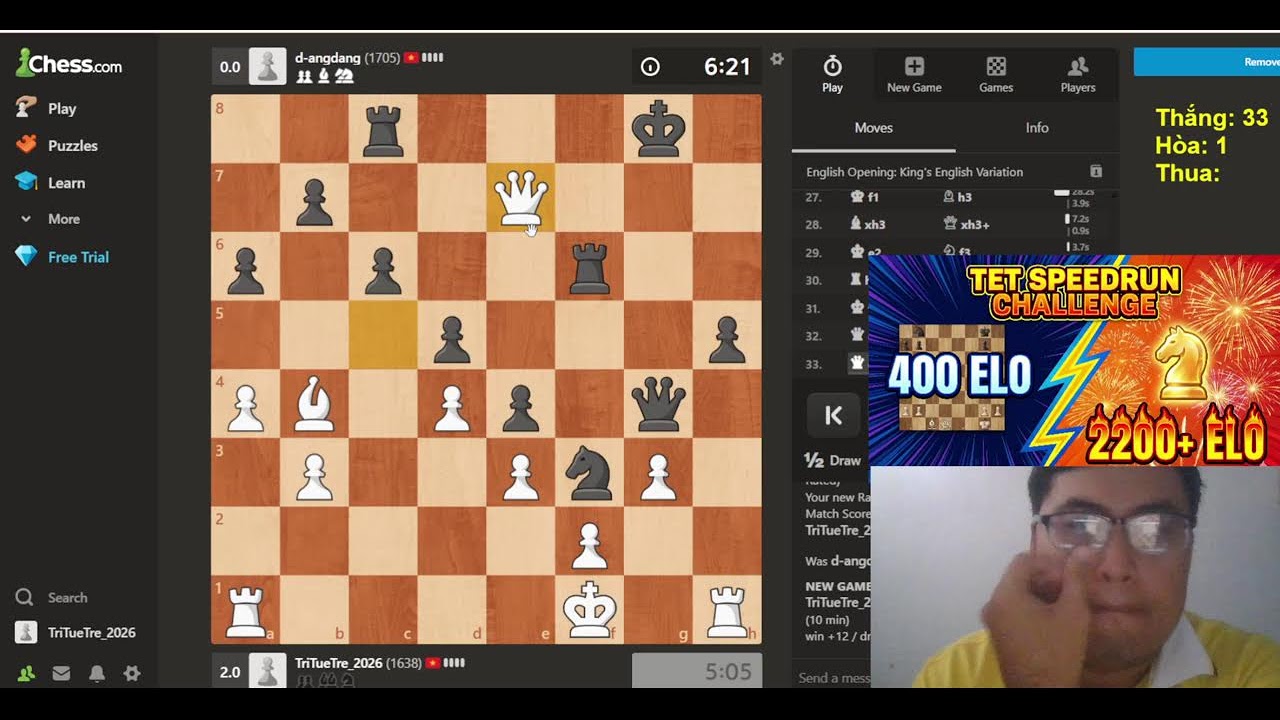Open the opening explorer book icon
Image resolution: width=1280 pixels, height=720 pixels.
pyautogui.click(x=1096, y=172)
